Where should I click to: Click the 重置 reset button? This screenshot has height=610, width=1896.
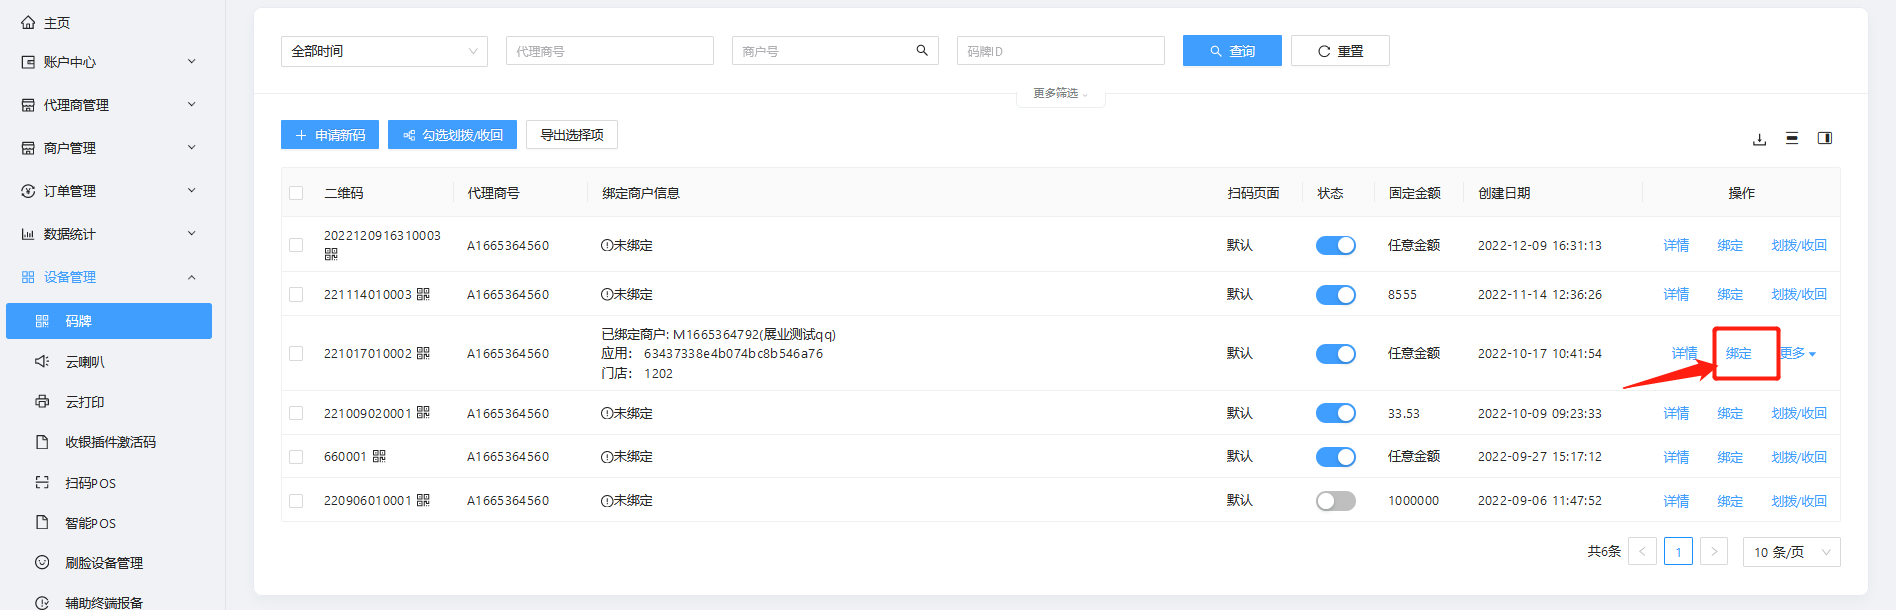point(1340,51)
